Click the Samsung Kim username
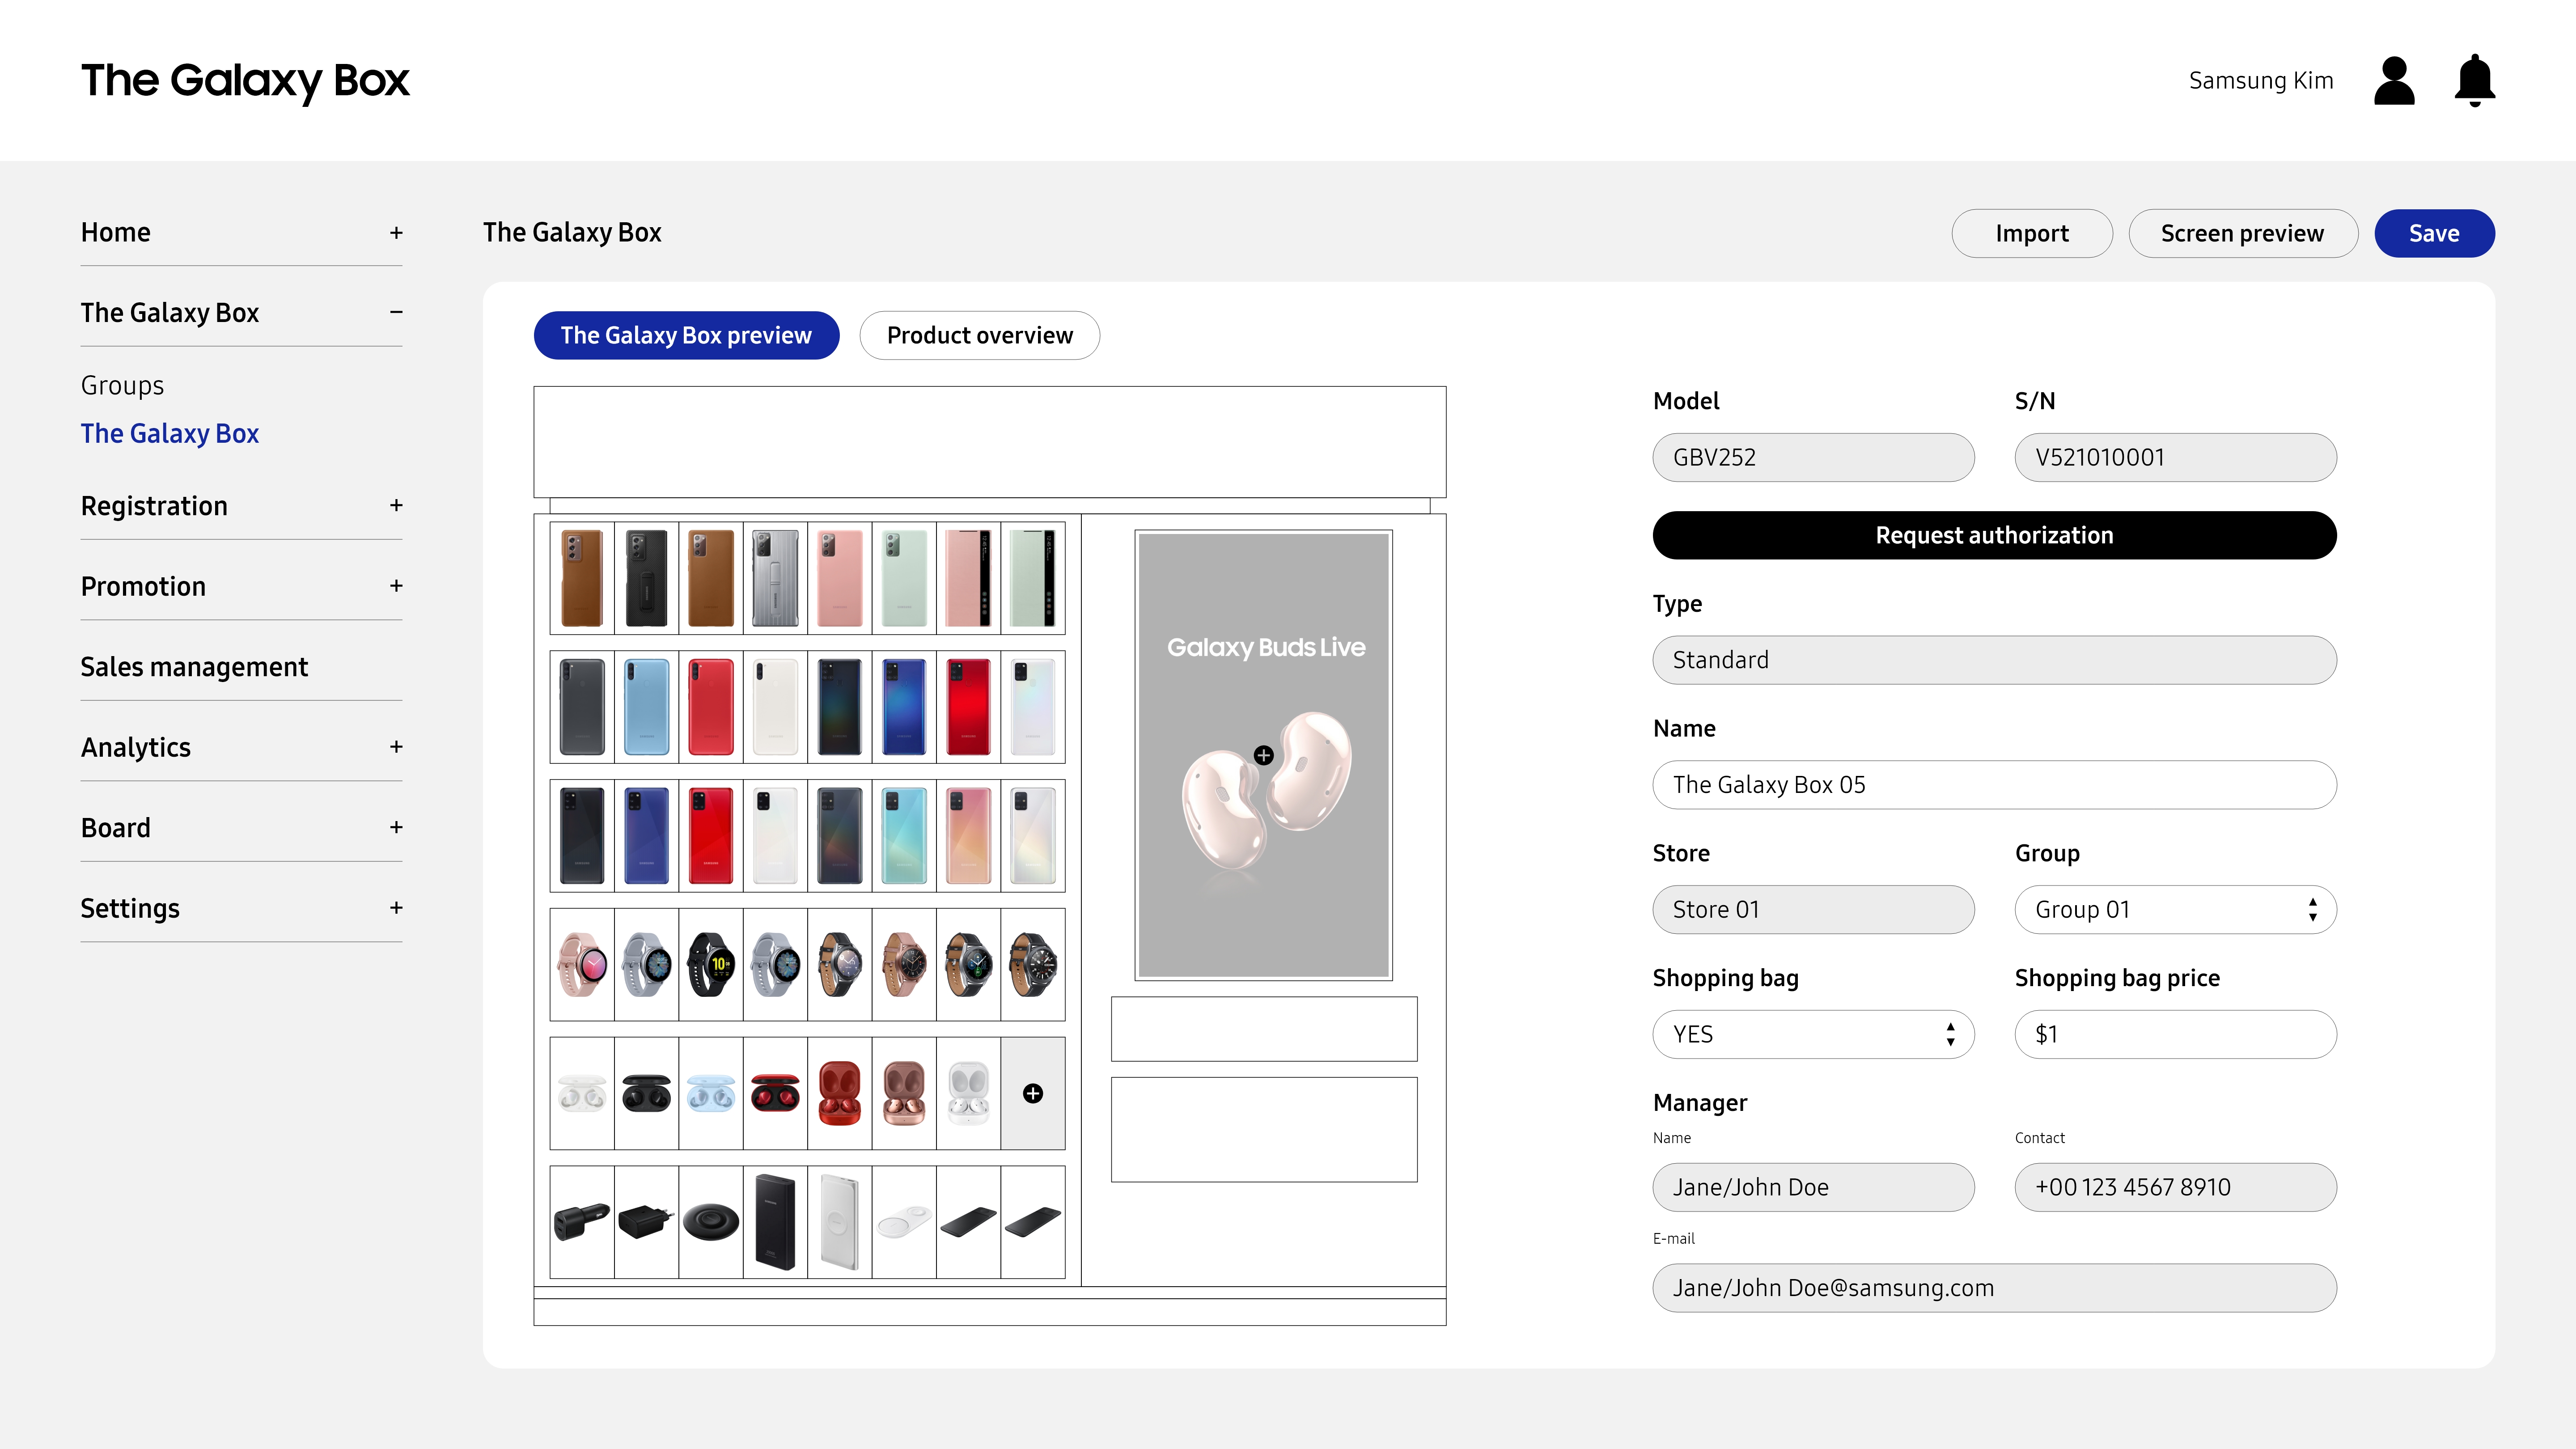 click(2261, 80)
